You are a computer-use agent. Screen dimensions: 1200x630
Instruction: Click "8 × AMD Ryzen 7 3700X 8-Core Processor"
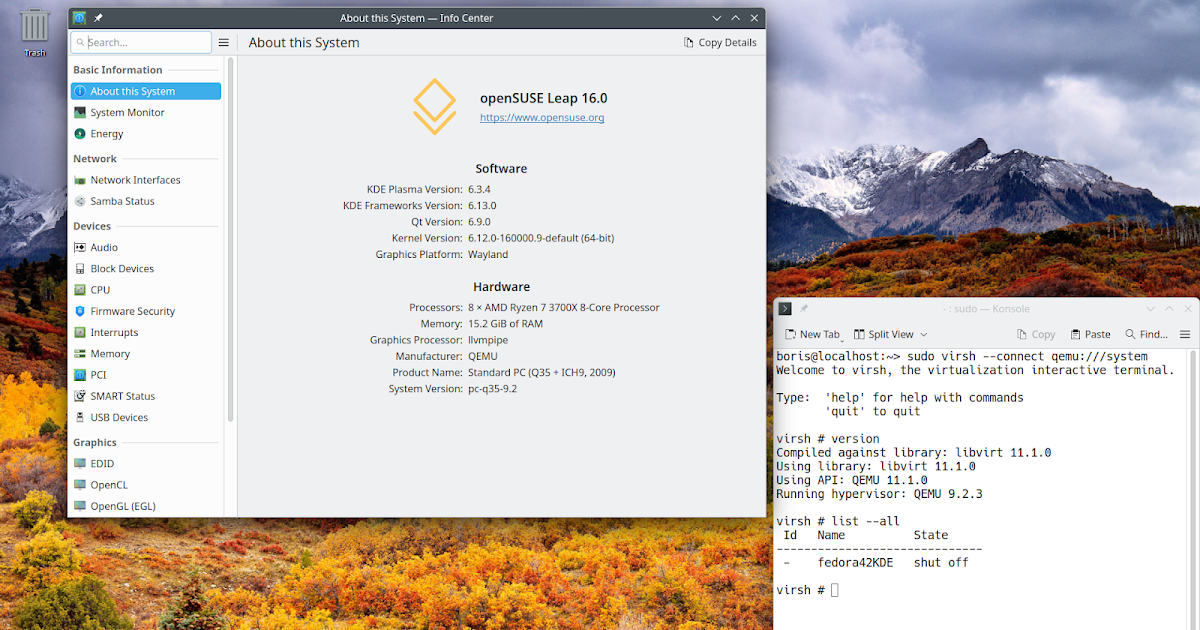tap(564, 308)
